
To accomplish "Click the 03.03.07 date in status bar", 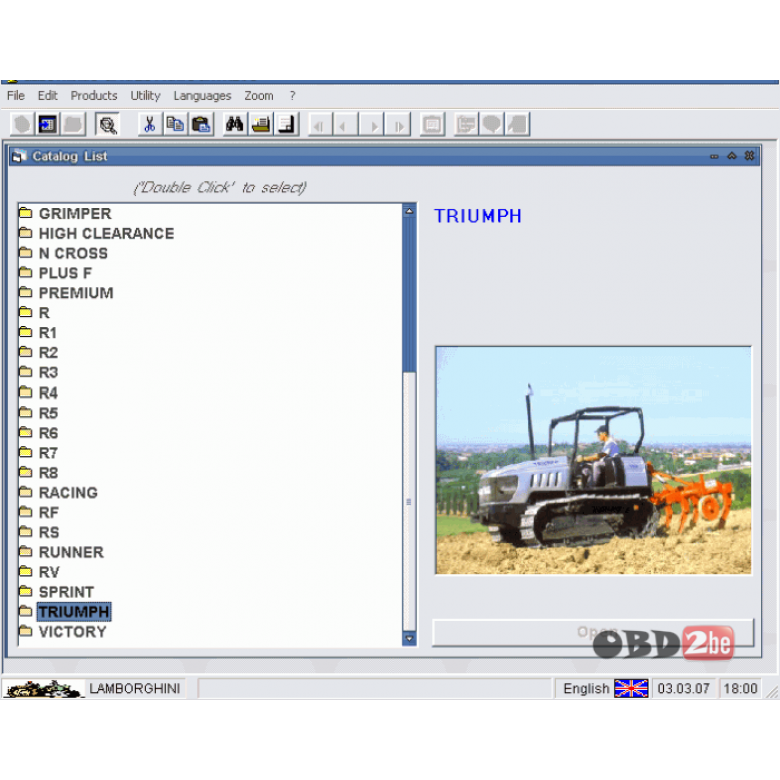I will coord(683,689).
